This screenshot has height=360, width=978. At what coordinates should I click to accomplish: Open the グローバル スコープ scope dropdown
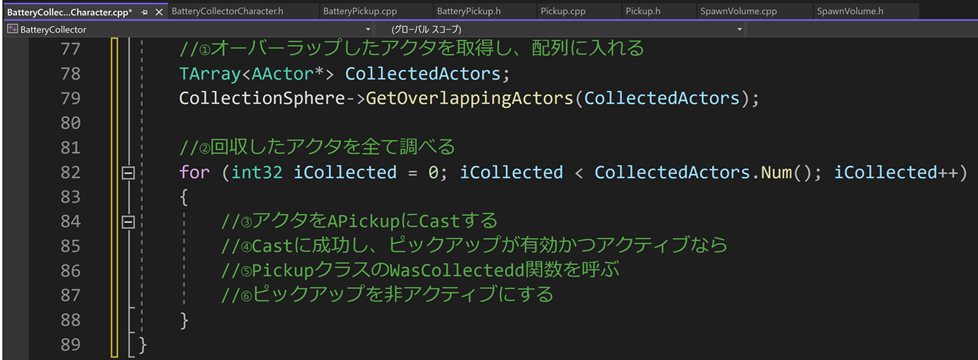(x=740, y=29)
